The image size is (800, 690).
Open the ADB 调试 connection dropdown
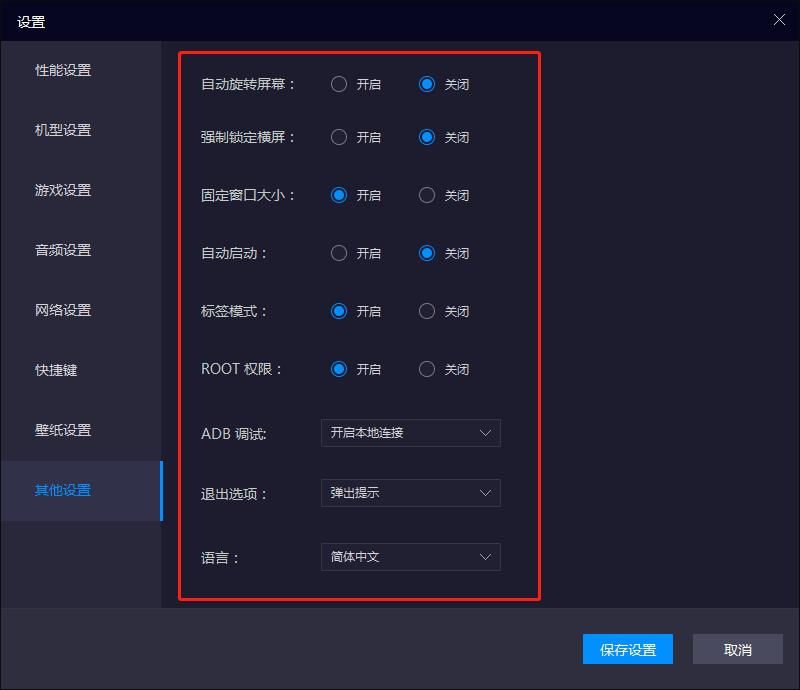pos(410,433)
